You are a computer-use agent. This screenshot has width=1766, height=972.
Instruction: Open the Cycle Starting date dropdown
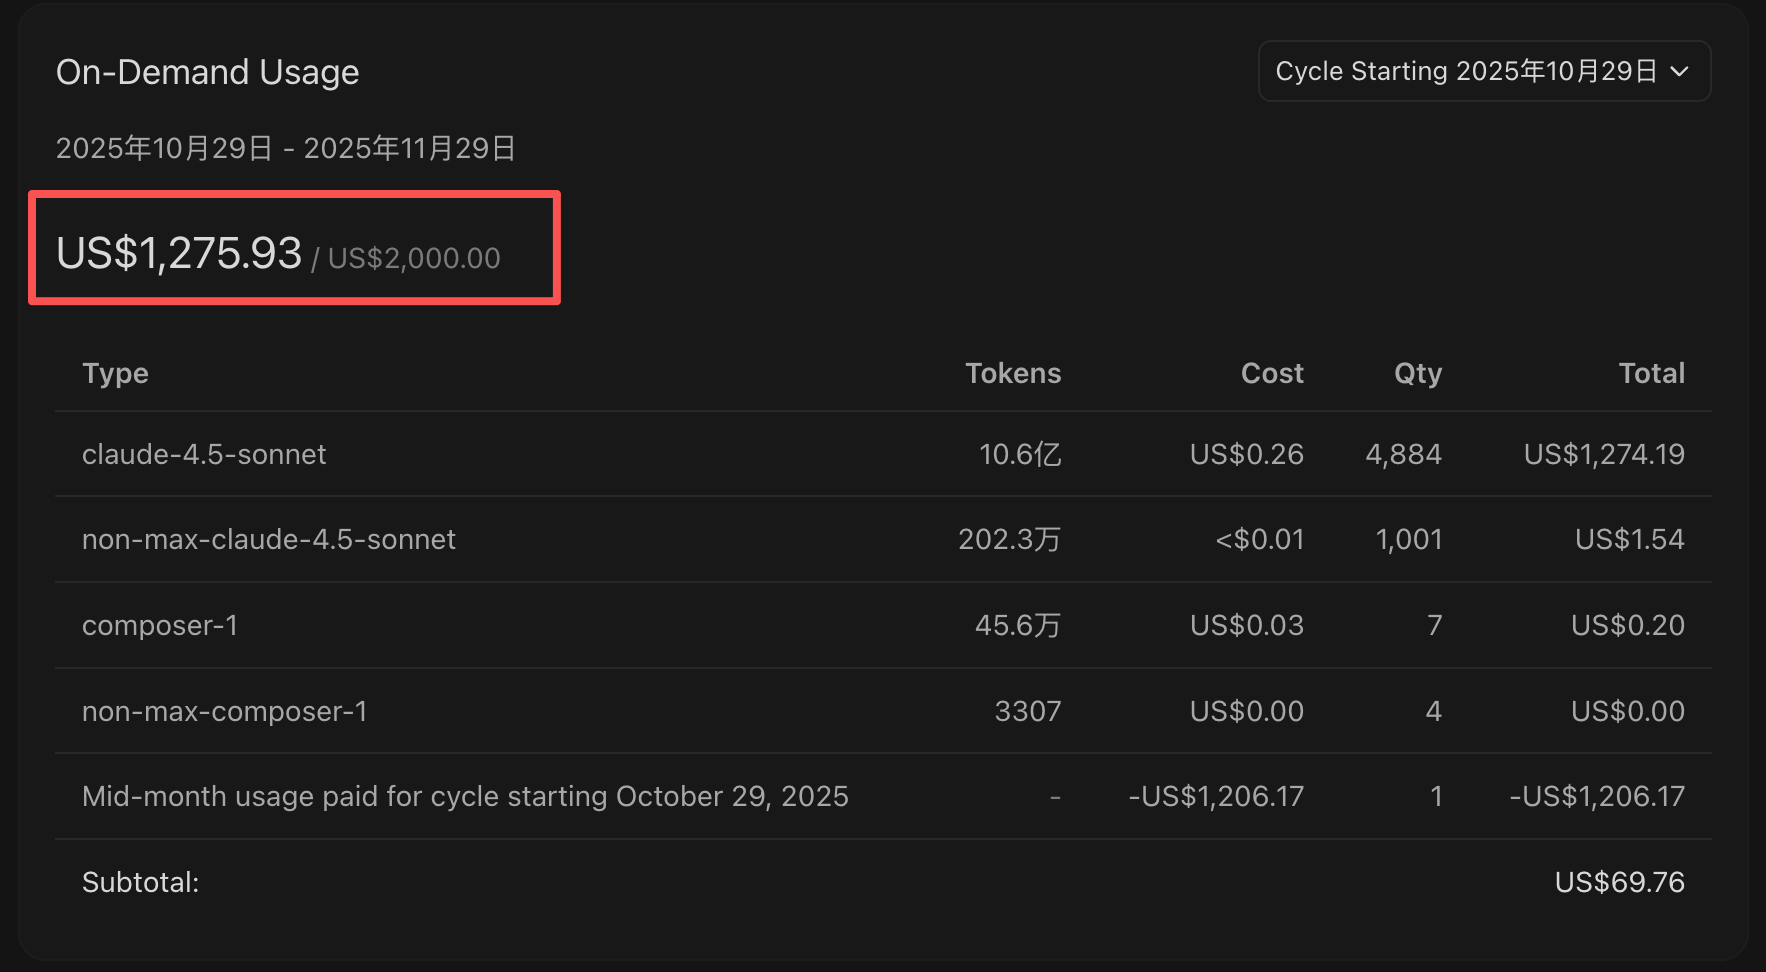coord(1483,71)
